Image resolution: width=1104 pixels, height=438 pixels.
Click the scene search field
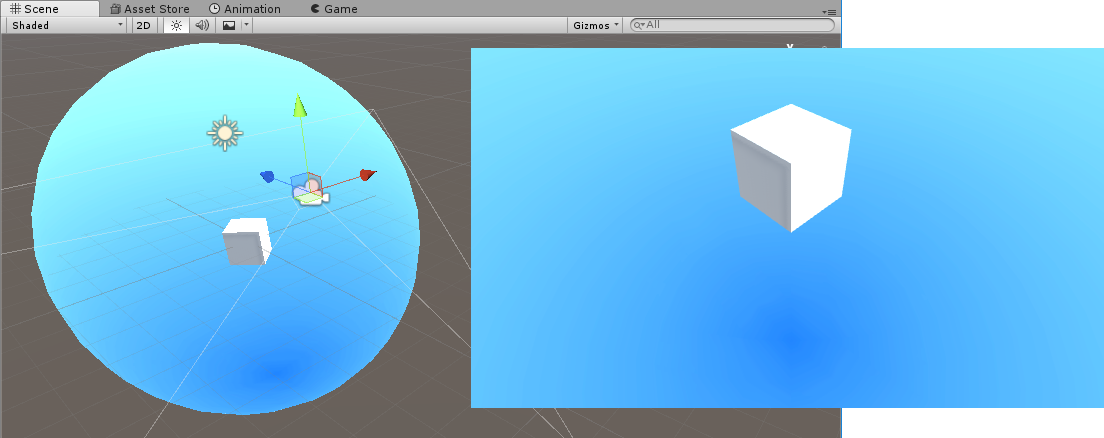click(732, 25)
